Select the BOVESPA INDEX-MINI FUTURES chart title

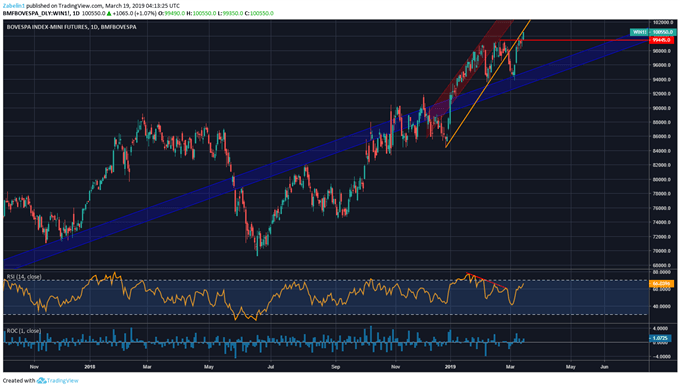(72, 27)
